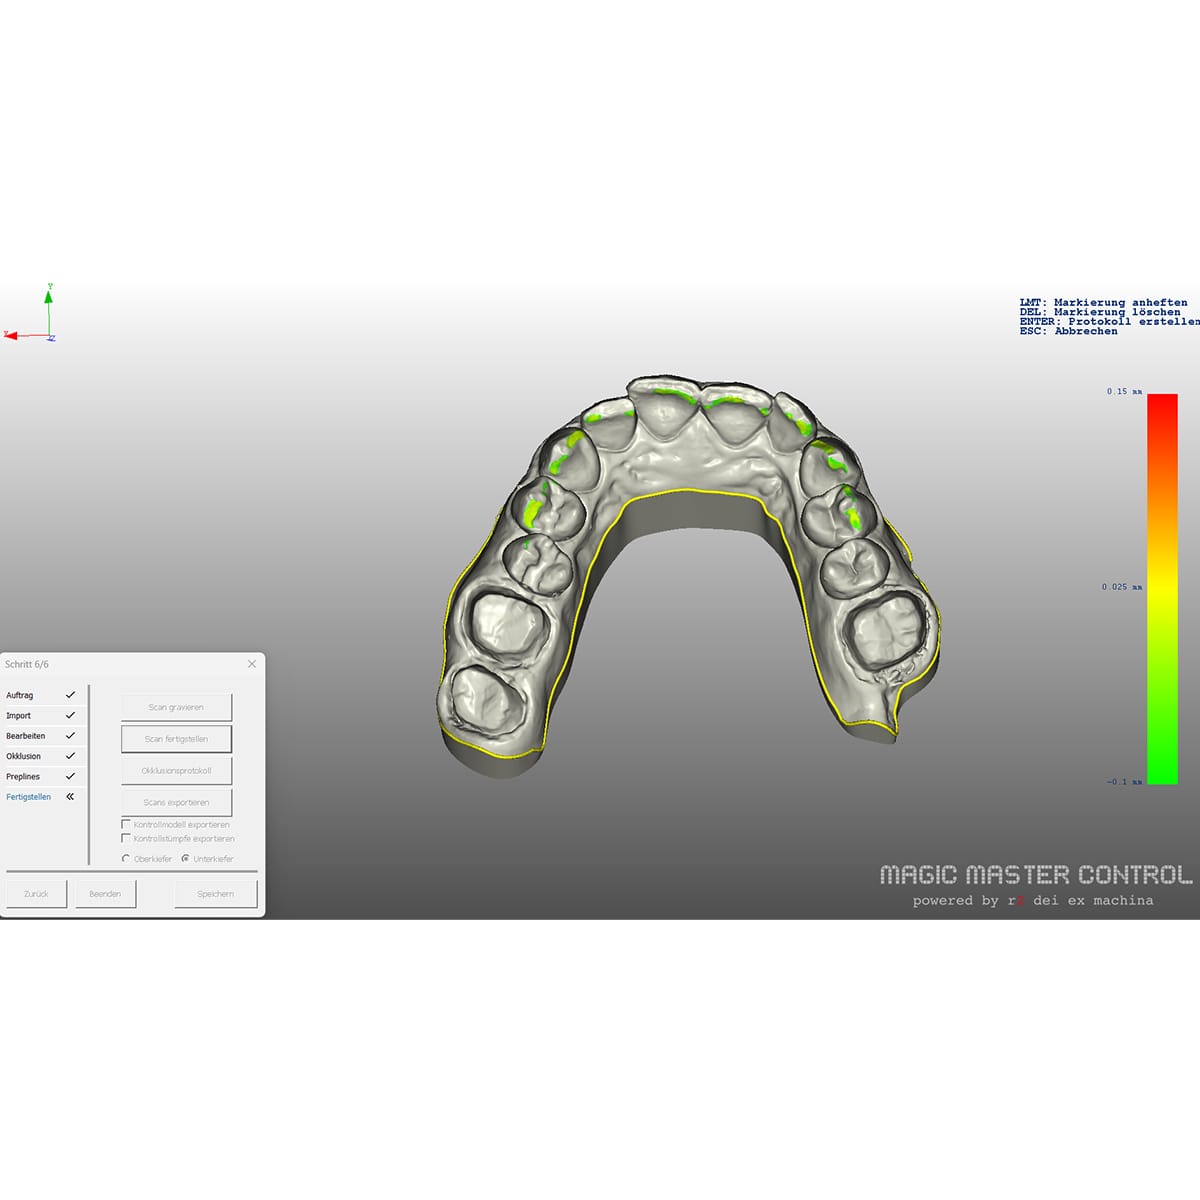Click the checkmark icon beside Auftrag
This screenshot has height=1200, width=1200.
[x=70, y=695]
